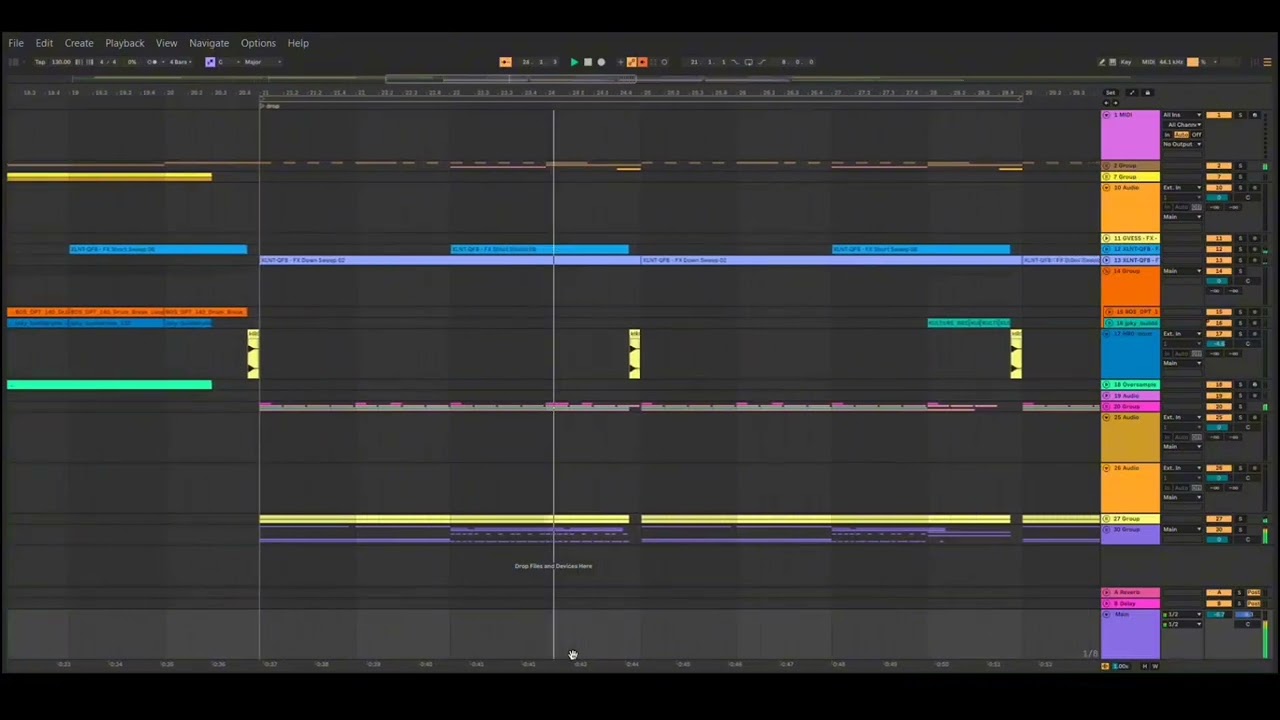Open the Create menu
The height and width of the screenshot is (720, 1280).
click(79, 43)
